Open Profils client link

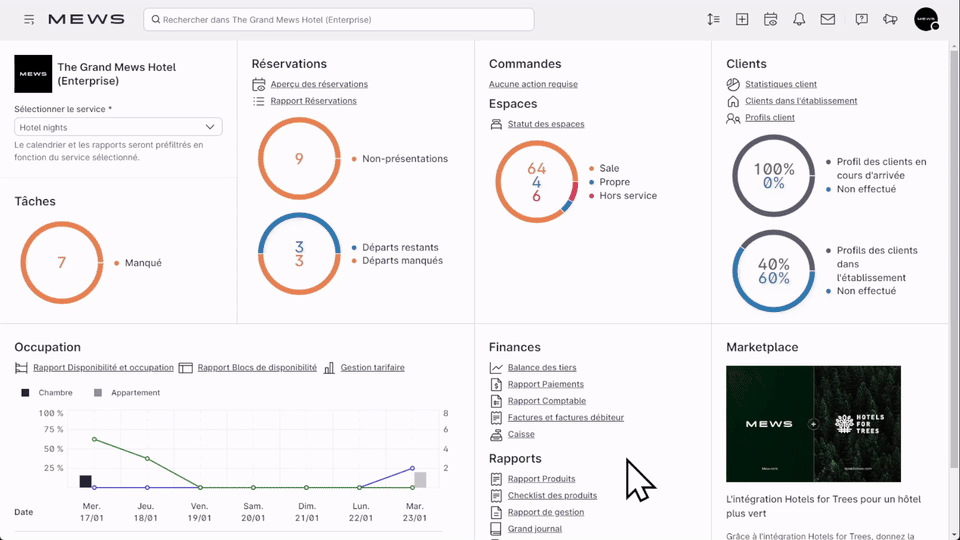point(770,118)
